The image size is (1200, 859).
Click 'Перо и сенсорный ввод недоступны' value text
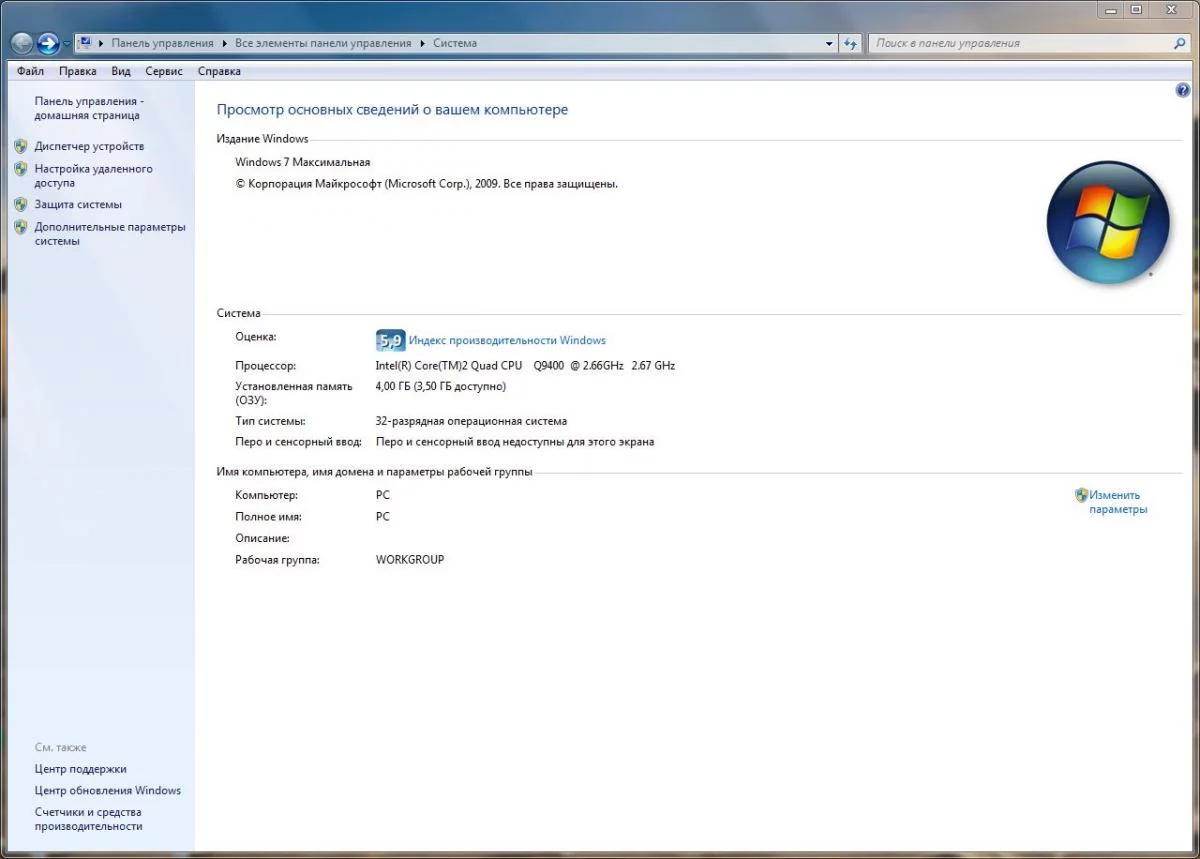point(515,442)
